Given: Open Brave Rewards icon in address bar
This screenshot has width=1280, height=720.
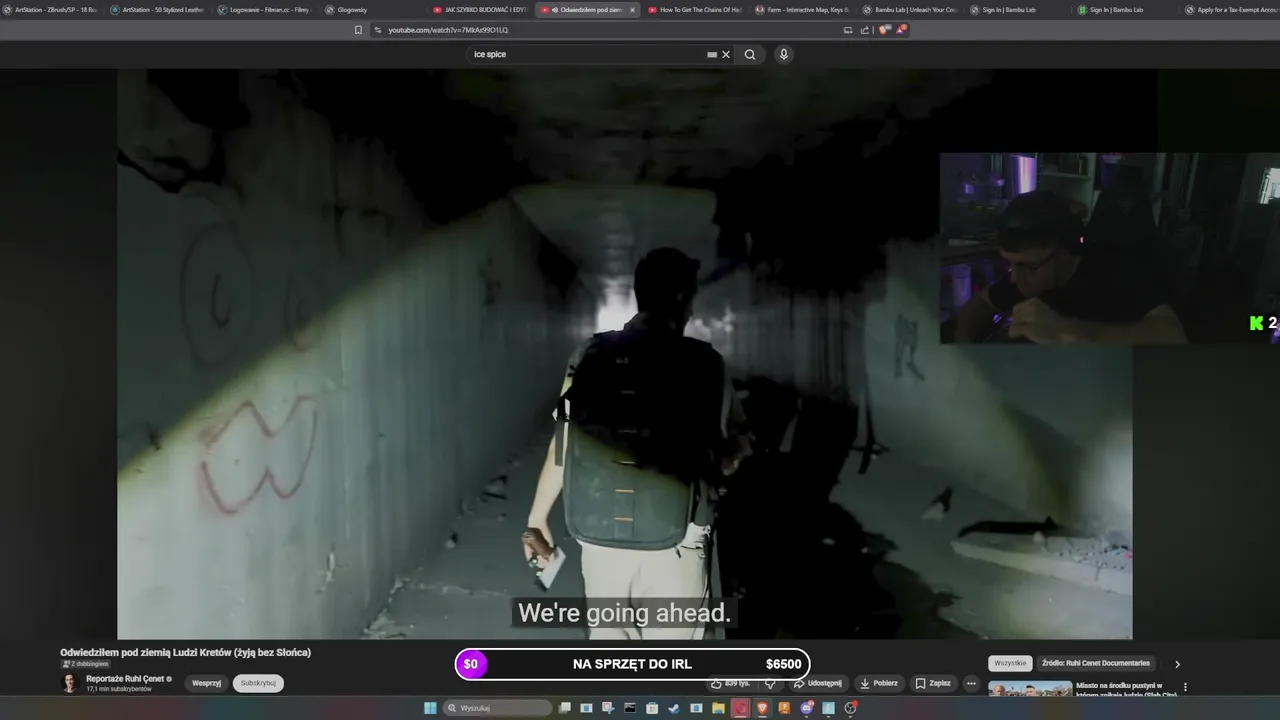Looking at the screenshot, I should [901, 30].
